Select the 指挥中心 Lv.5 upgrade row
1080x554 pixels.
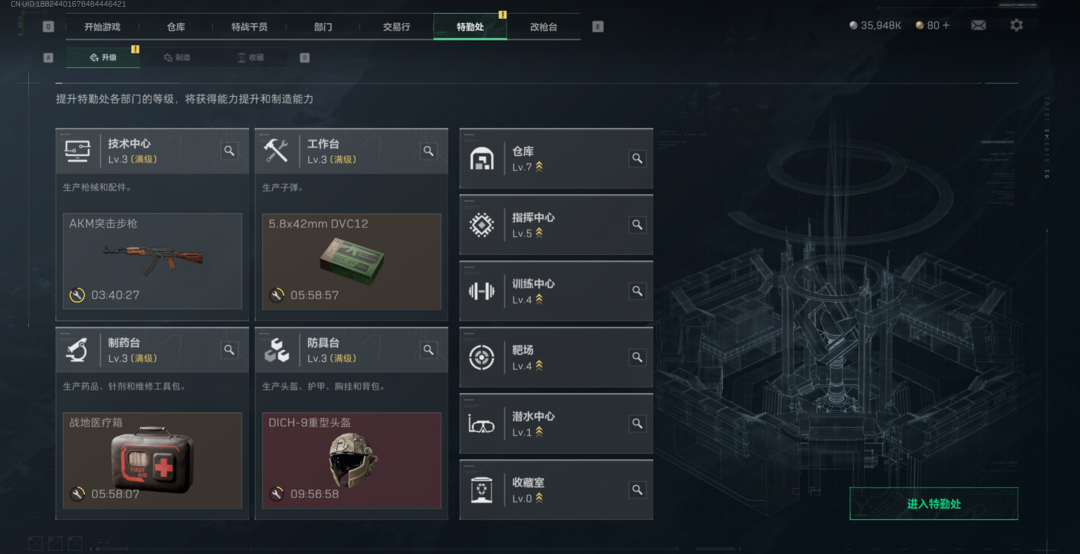coord(556,225)
